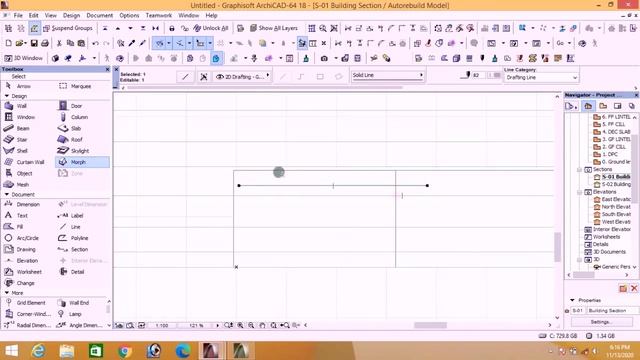Click the Print icon in toolbar

pos(45,43)
